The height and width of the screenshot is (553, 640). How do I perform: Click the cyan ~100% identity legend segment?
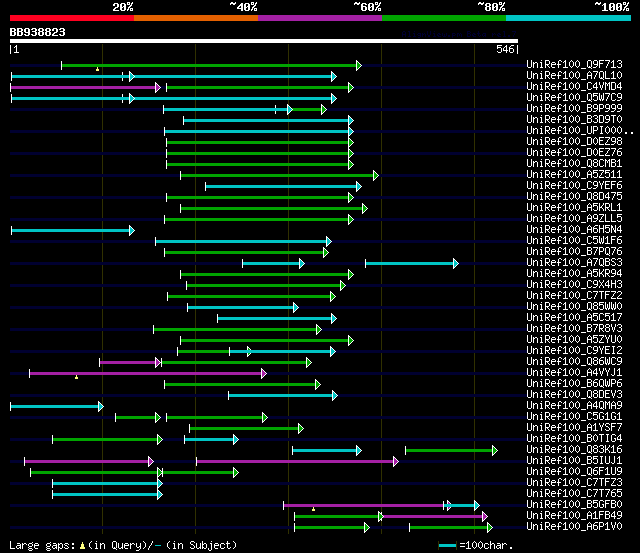click(568, 18)
